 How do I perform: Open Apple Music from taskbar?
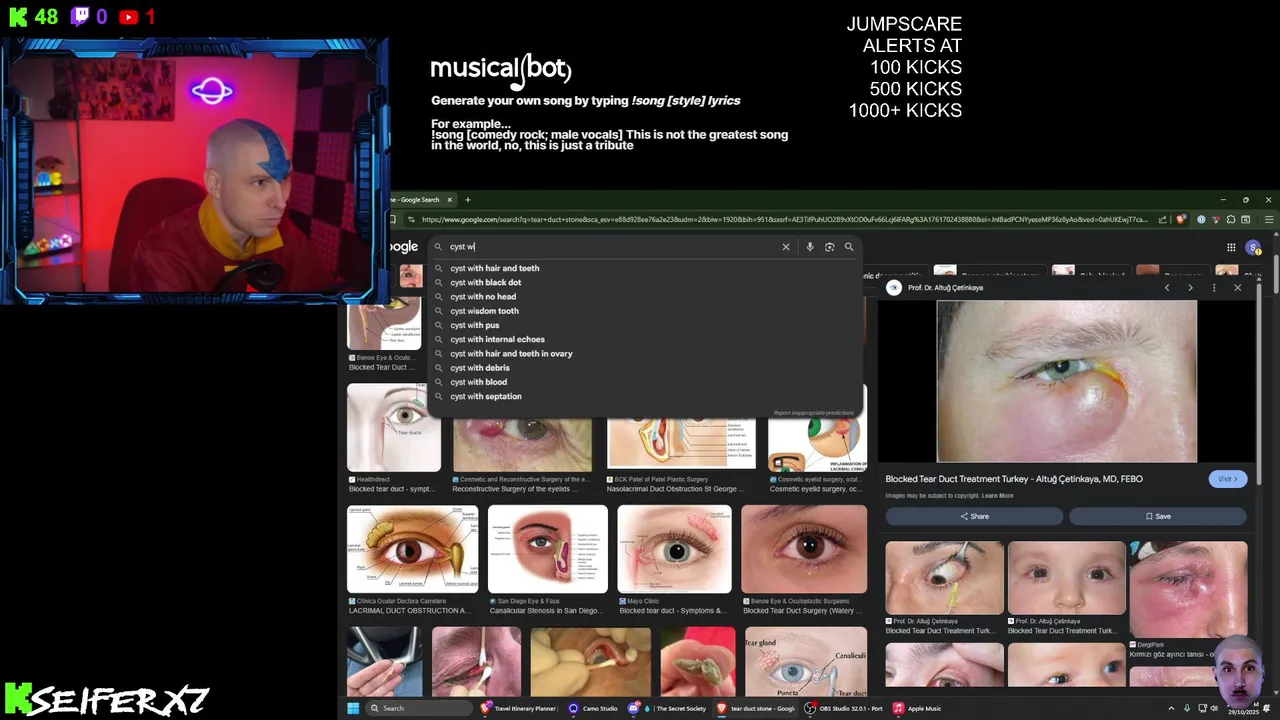(917, 708)
